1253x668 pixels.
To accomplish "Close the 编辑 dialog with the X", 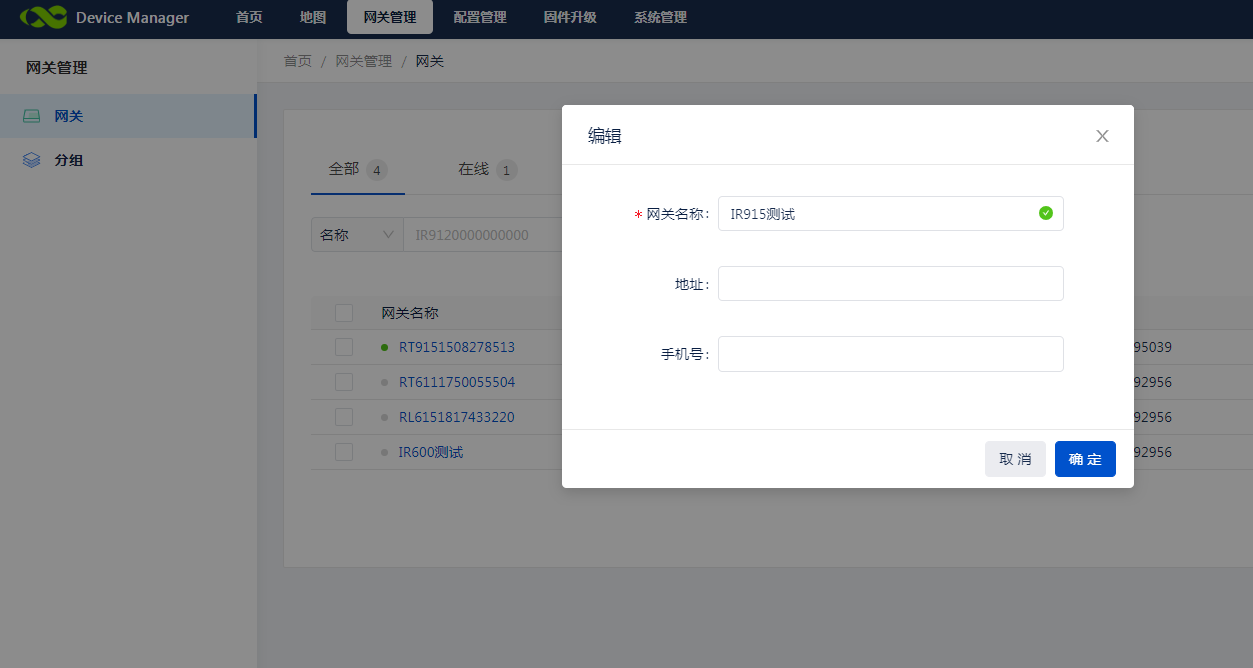I will [1102, 135].
